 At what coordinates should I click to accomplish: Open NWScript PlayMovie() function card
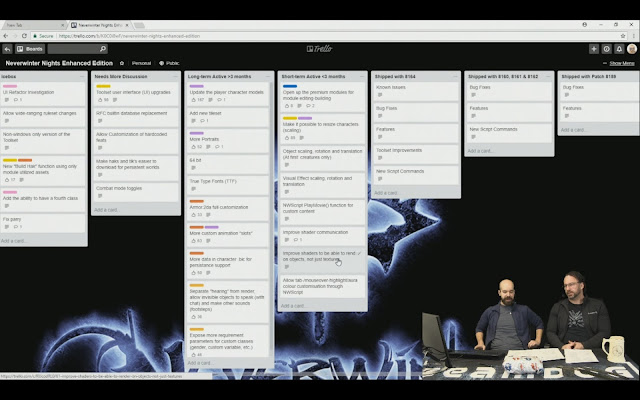(x=322, y=212)
